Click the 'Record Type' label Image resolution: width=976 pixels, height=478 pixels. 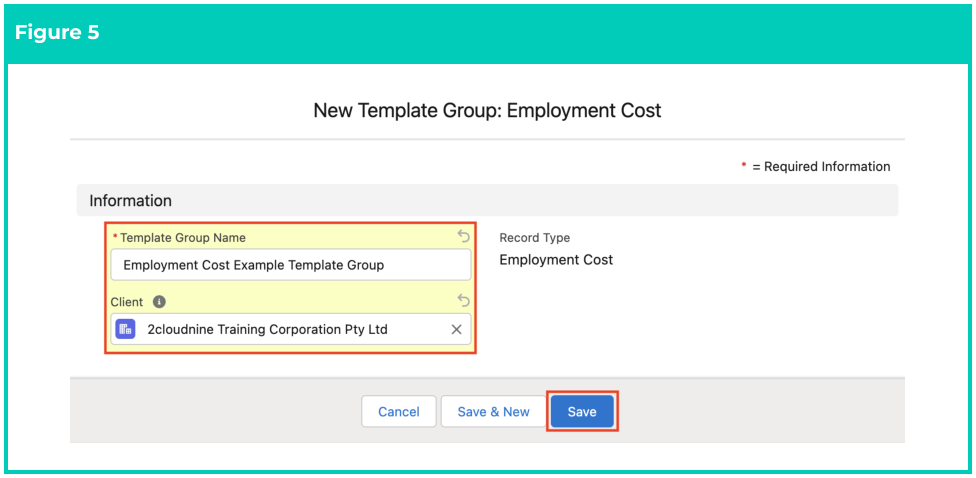point(535,238)
